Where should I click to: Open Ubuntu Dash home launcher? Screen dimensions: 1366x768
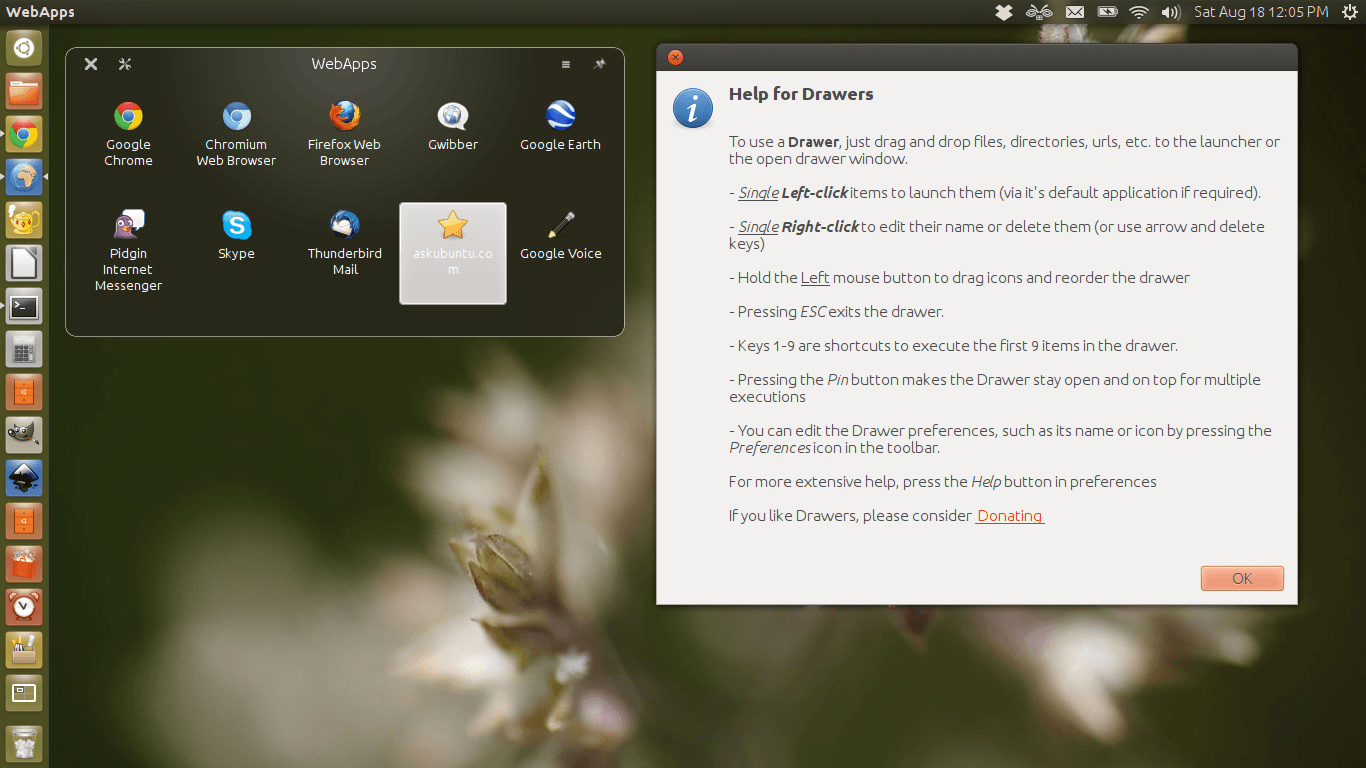pyautogui.click(x=24, y=47)
